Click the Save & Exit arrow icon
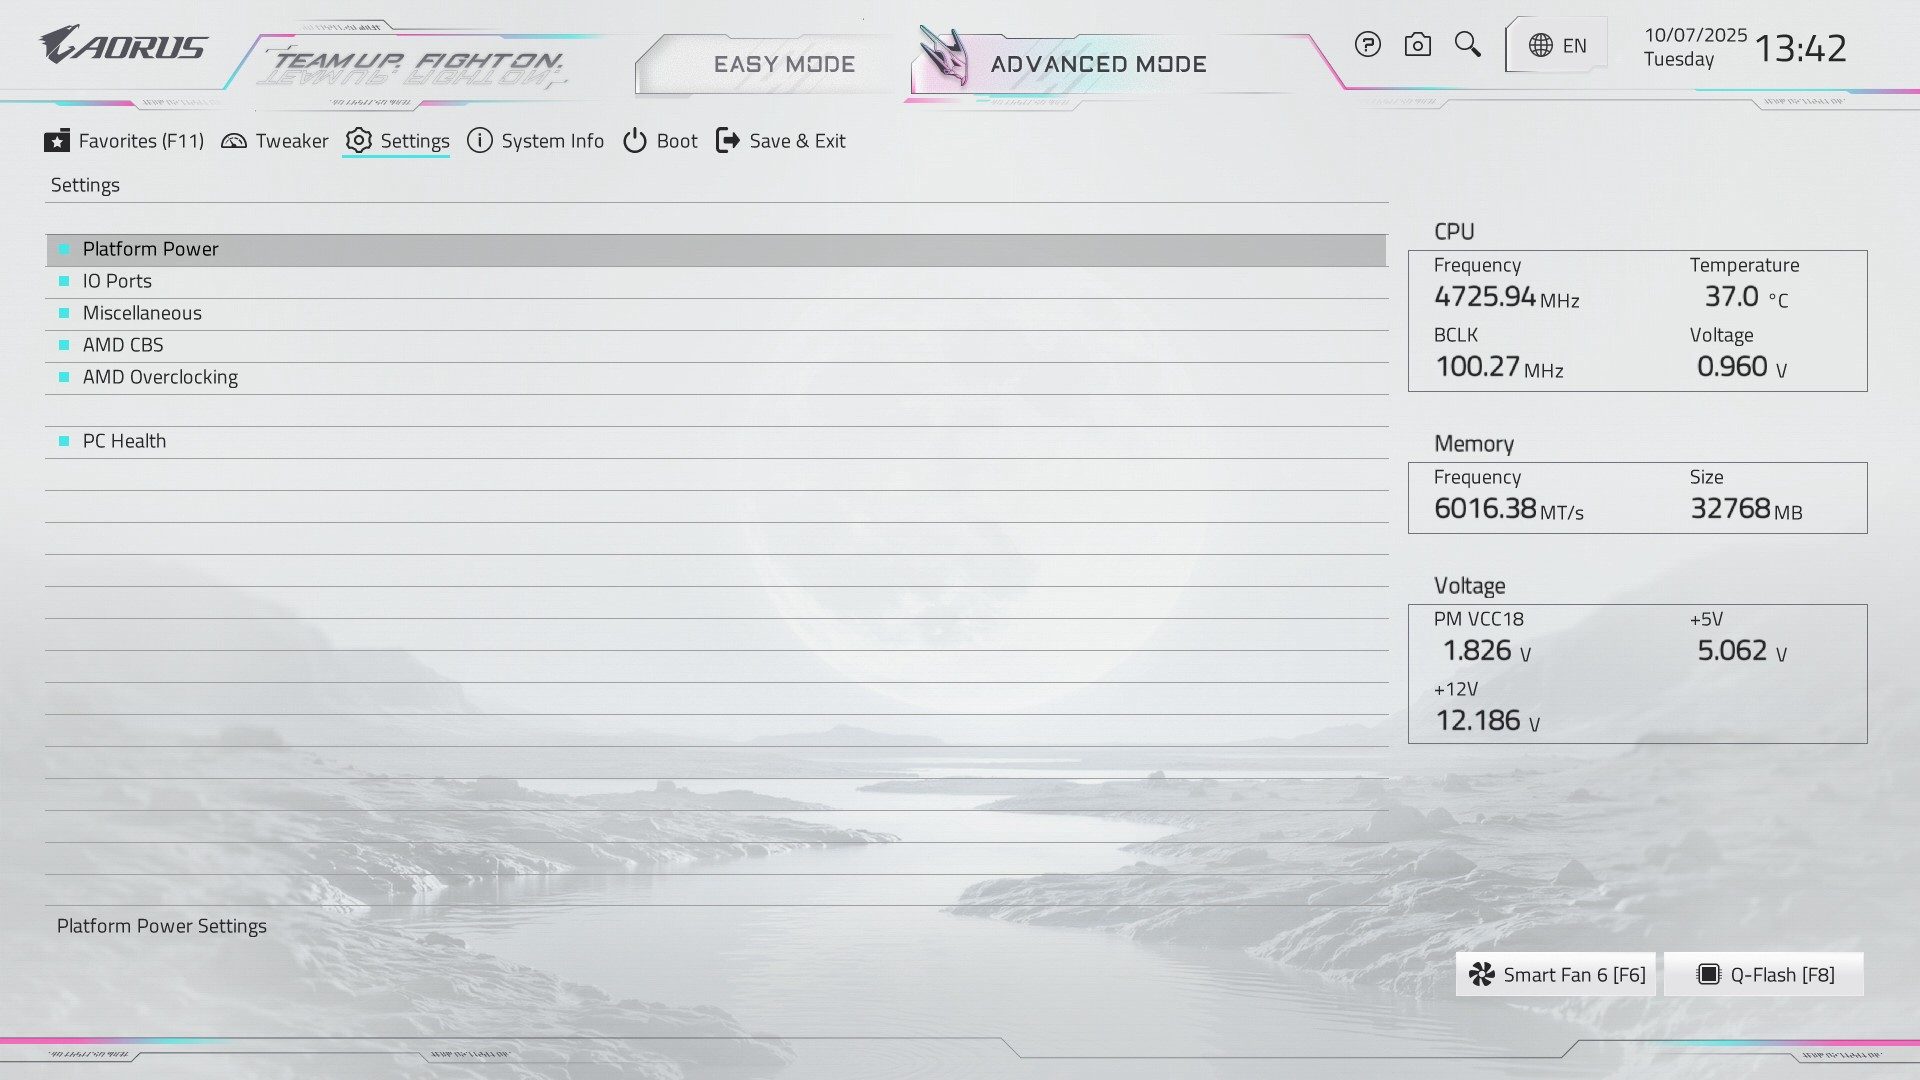Viewport: 1920px width, 1080px height. click(x=728, y=141)
